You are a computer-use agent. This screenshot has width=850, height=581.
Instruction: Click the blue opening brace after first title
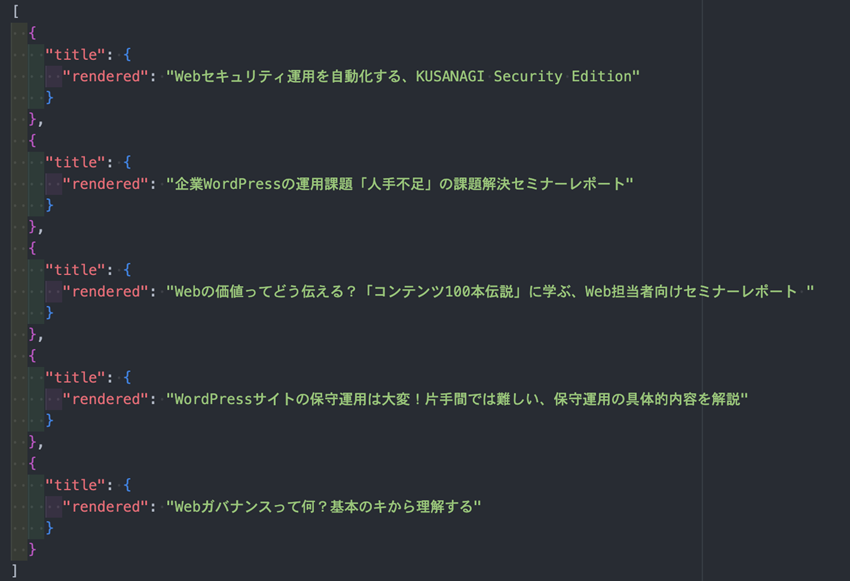coord(127,55)
